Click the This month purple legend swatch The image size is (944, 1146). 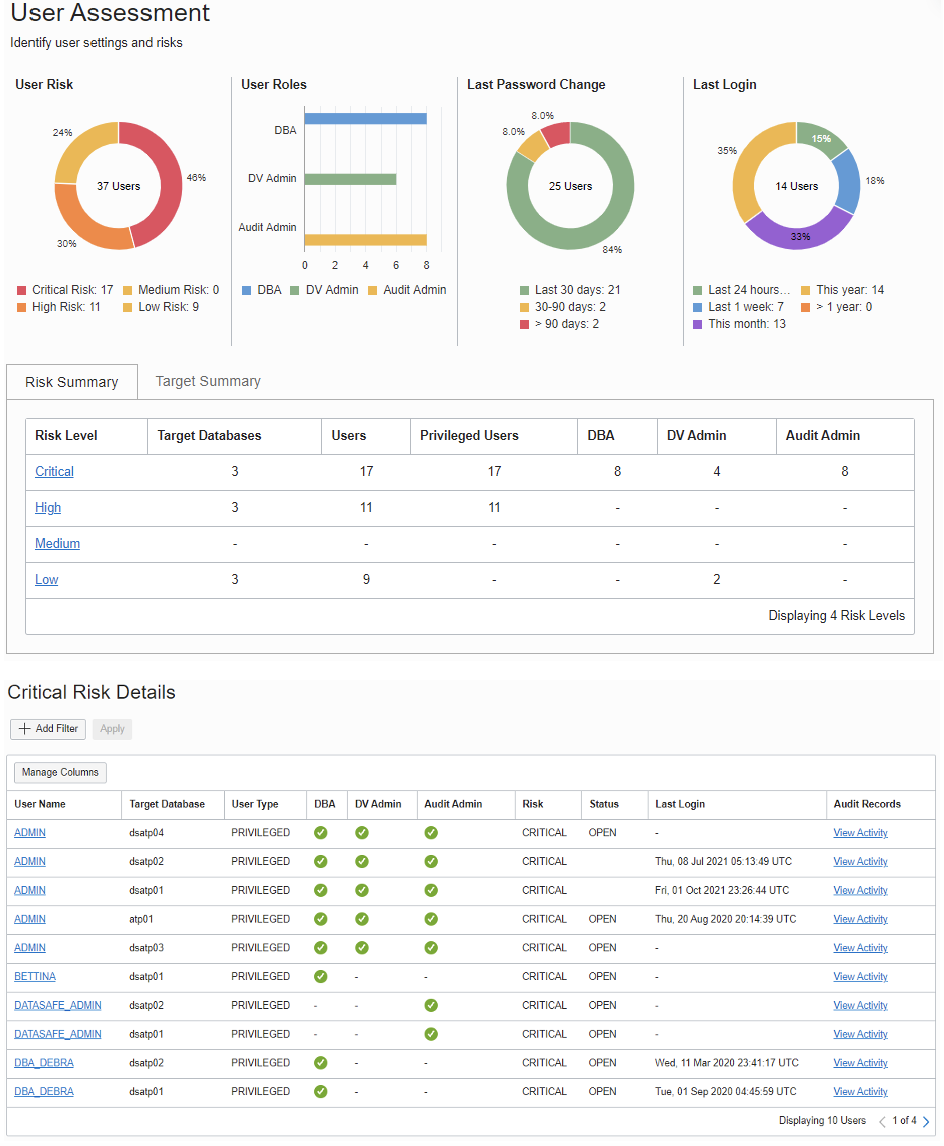(698, 325)
